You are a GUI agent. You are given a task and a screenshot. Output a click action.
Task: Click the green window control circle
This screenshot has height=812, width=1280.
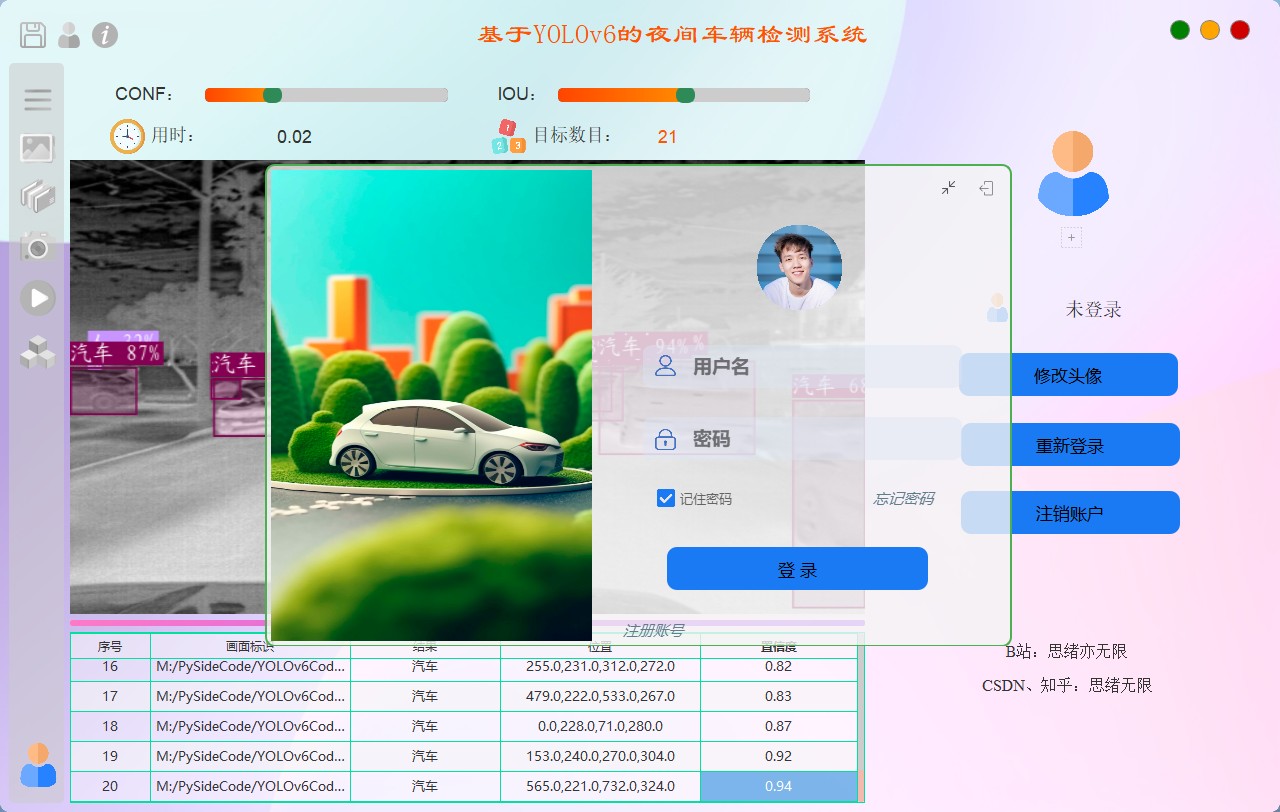tap(1180, 30)
